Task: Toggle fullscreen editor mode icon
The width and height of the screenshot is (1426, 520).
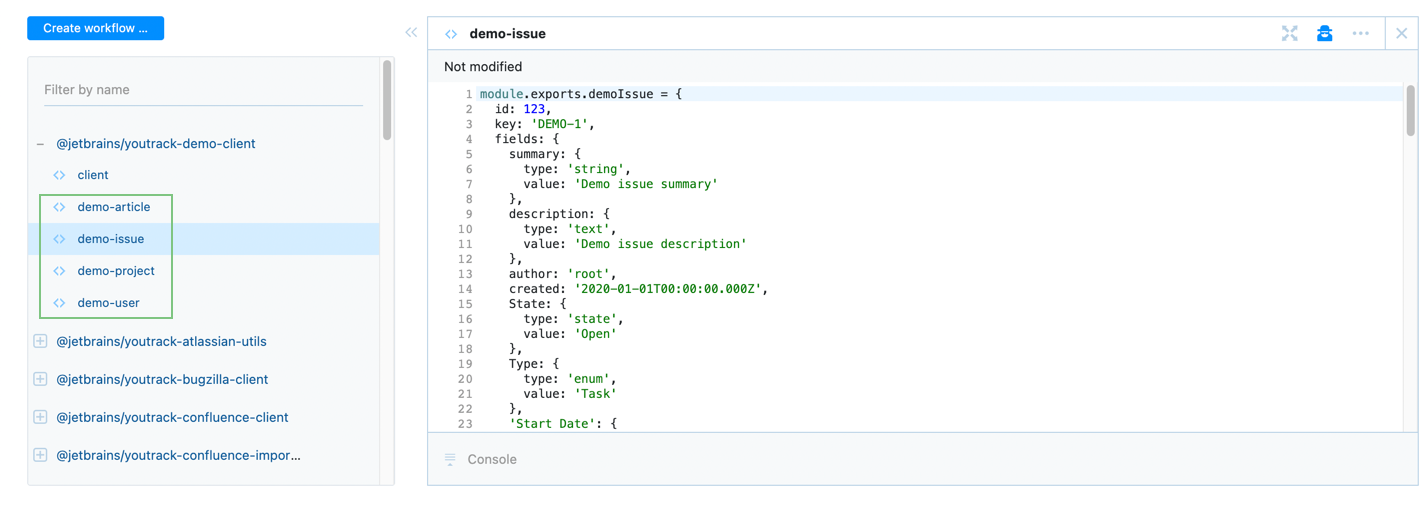Action: pos(1290,34)
